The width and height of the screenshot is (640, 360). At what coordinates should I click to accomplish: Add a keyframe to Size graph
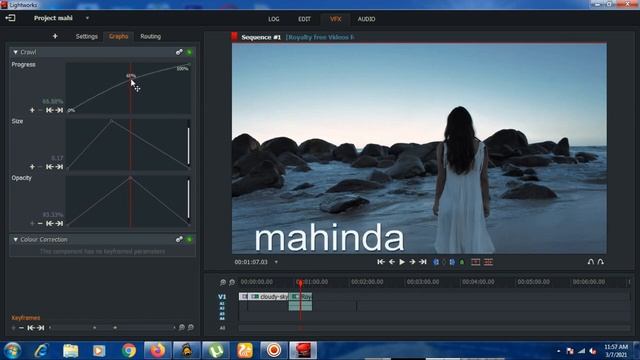click(32, 167)
